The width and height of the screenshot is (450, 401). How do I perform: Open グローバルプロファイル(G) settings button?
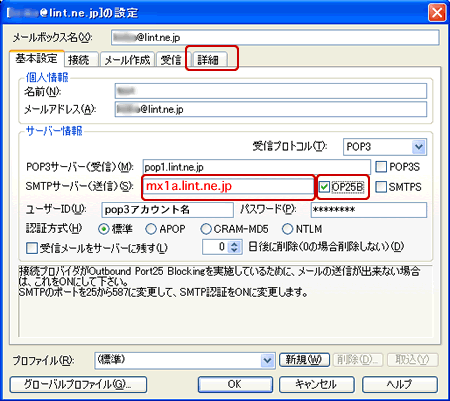78,384
